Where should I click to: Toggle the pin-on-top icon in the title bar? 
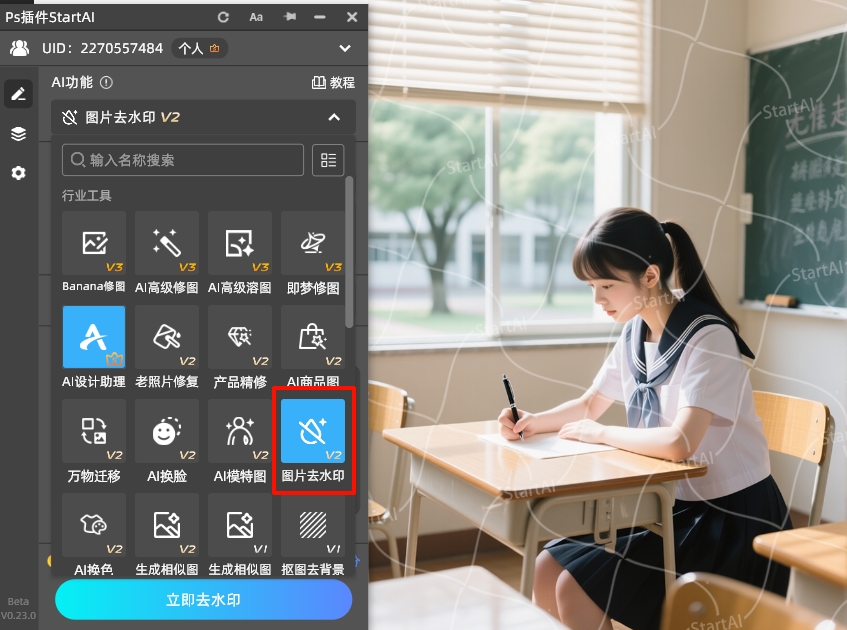[x=288, y=16]
